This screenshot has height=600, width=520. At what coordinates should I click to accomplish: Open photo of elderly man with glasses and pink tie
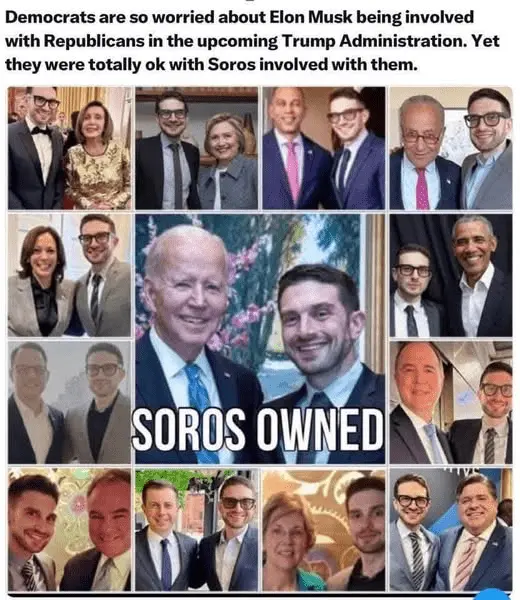(451, 148)
